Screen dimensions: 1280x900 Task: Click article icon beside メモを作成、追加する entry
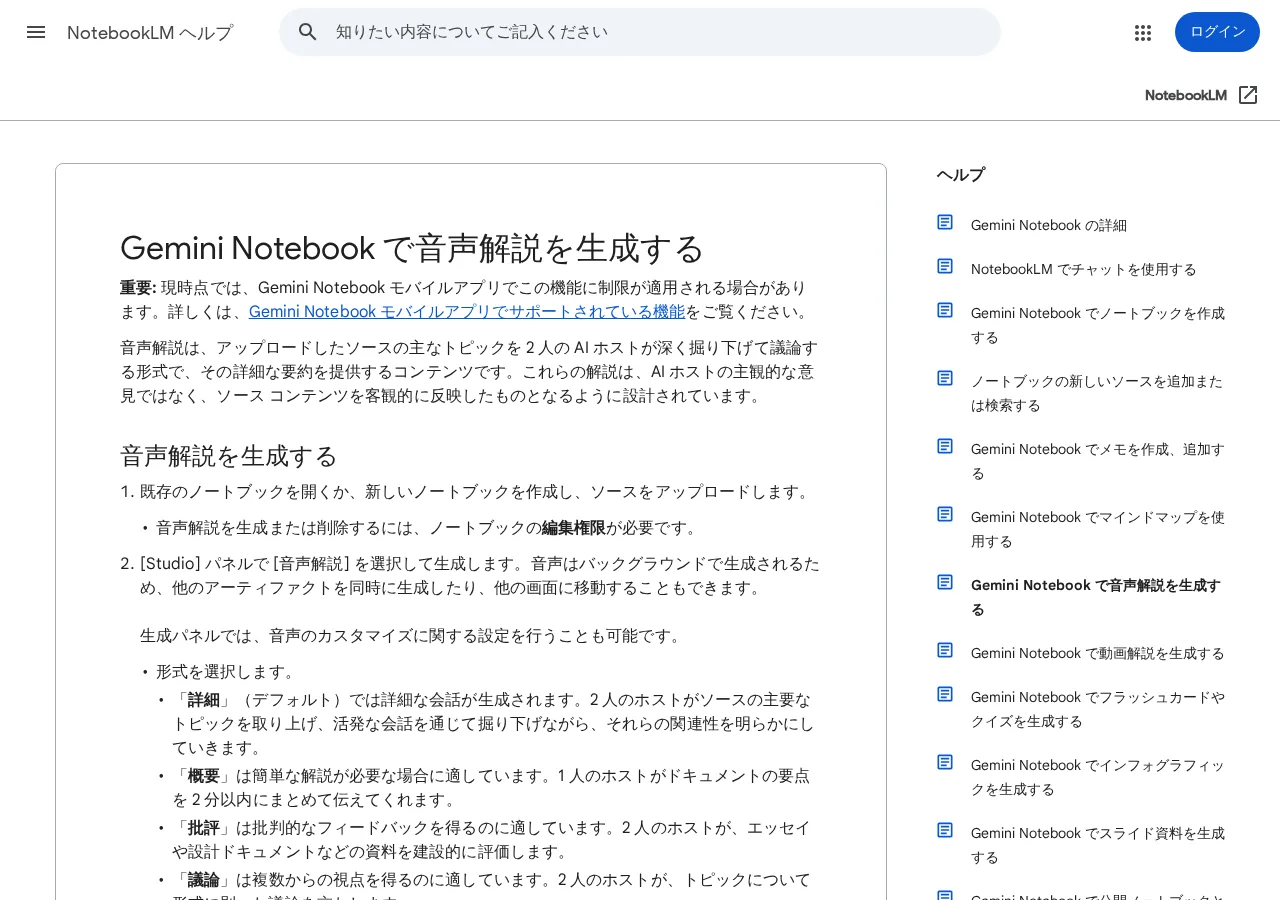coord(945,446)
